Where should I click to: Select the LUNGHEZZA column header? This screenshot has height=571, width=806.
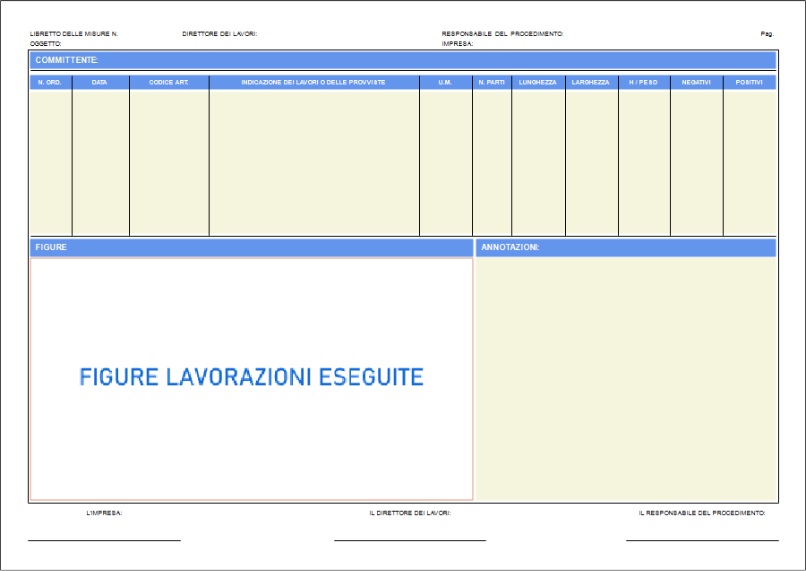538,82
